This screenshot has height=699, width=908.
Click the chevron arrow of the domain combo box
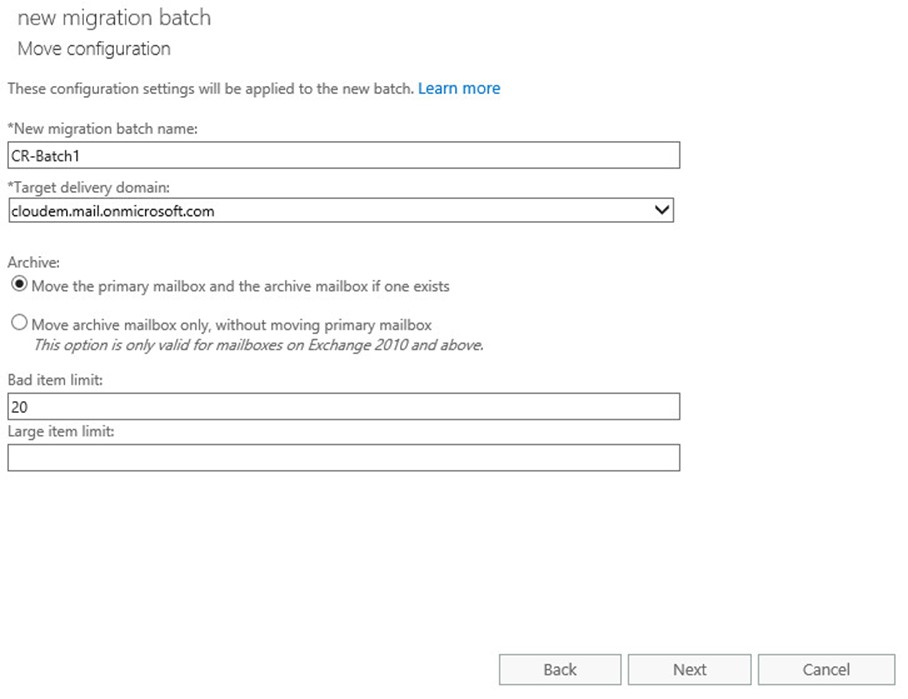[x=662, y=210]
